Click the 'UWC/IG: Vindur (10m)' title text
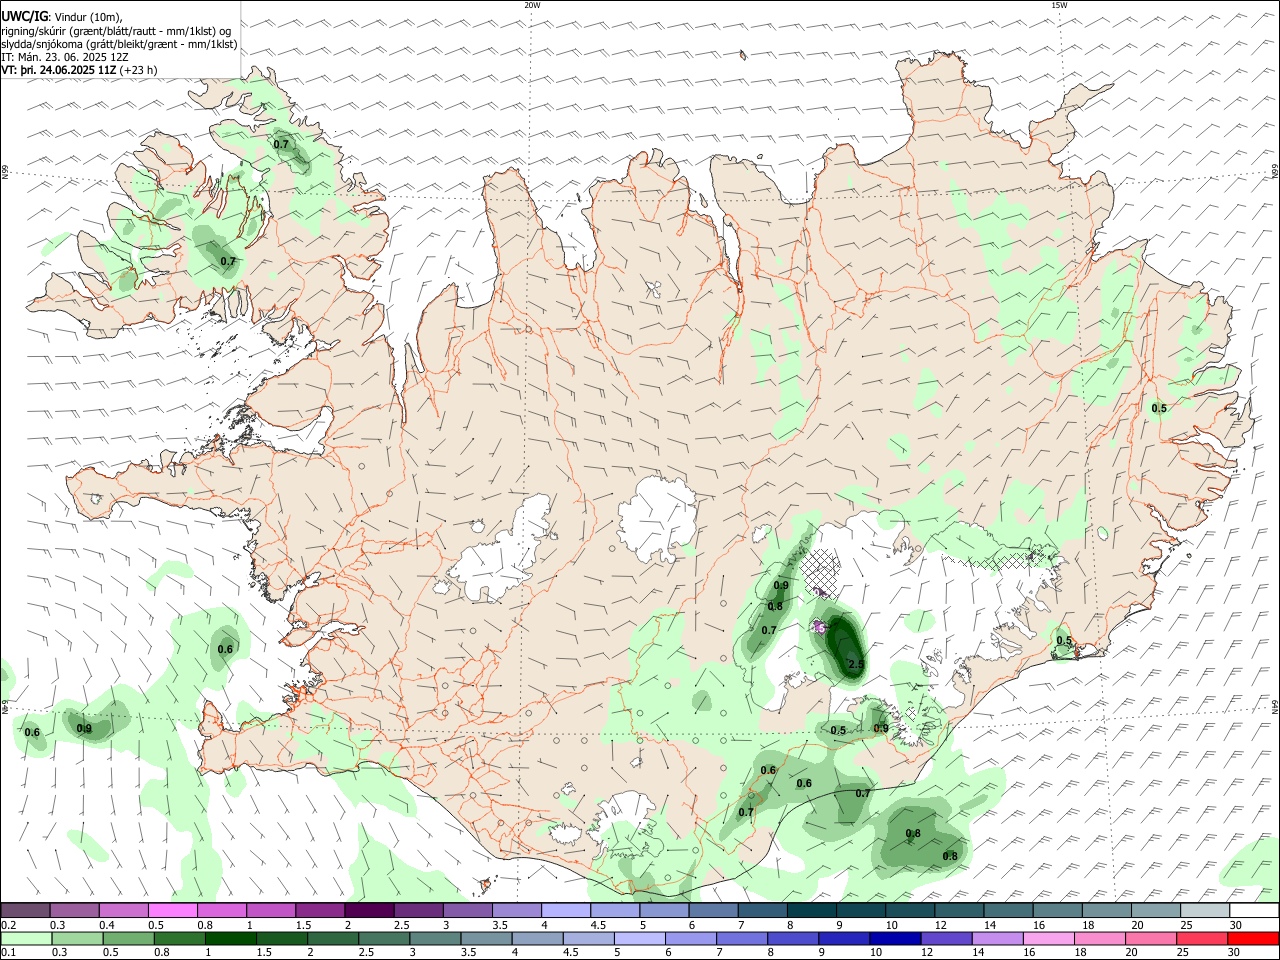The width and height of the screenshot is (1280, 960). [x=62, y=17]
